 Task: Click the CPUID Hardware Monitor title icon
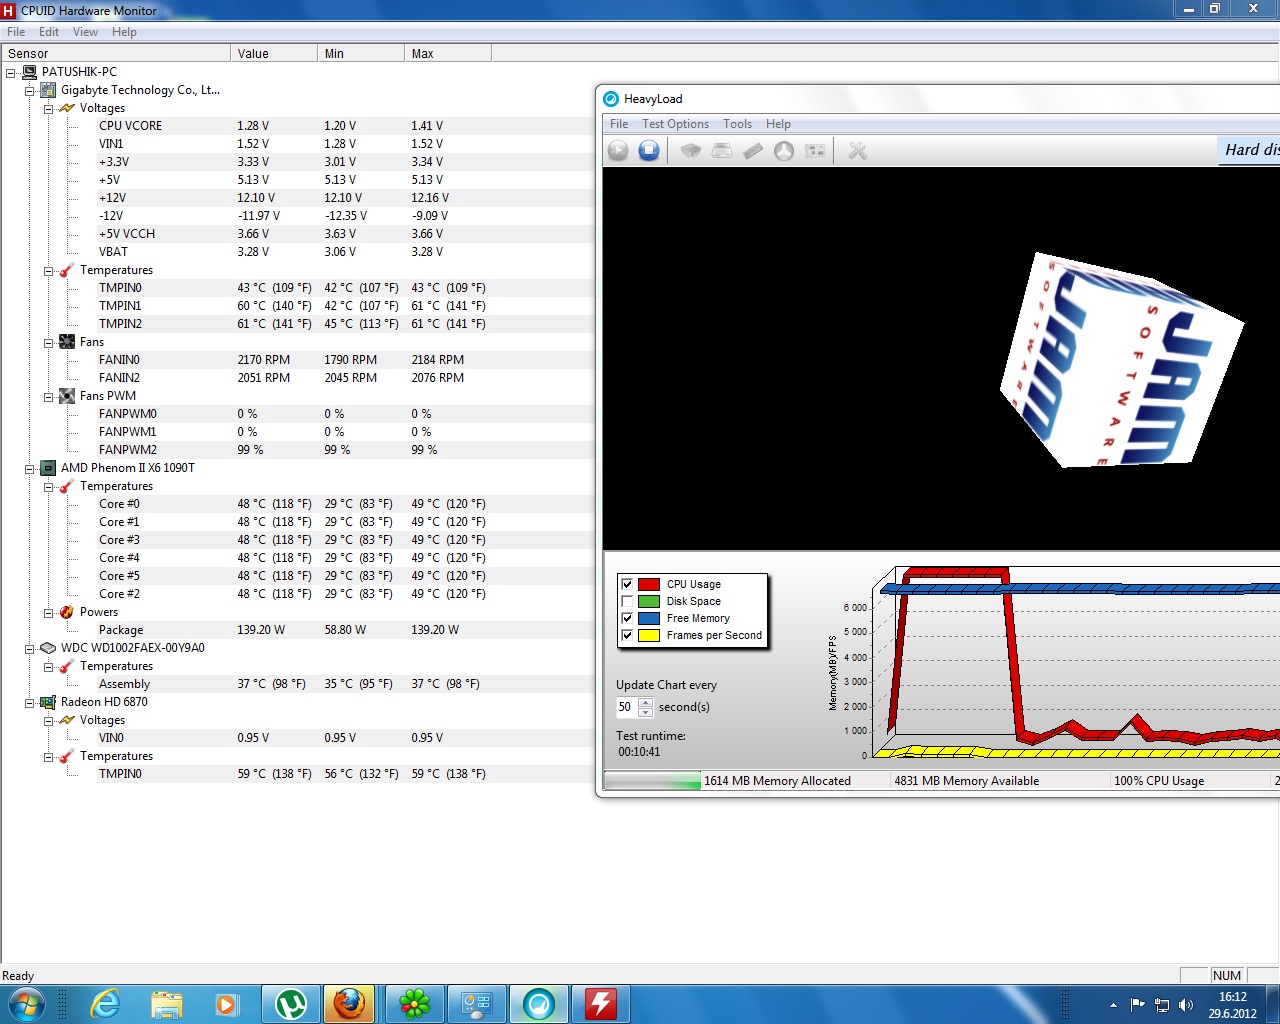point(9,10)
